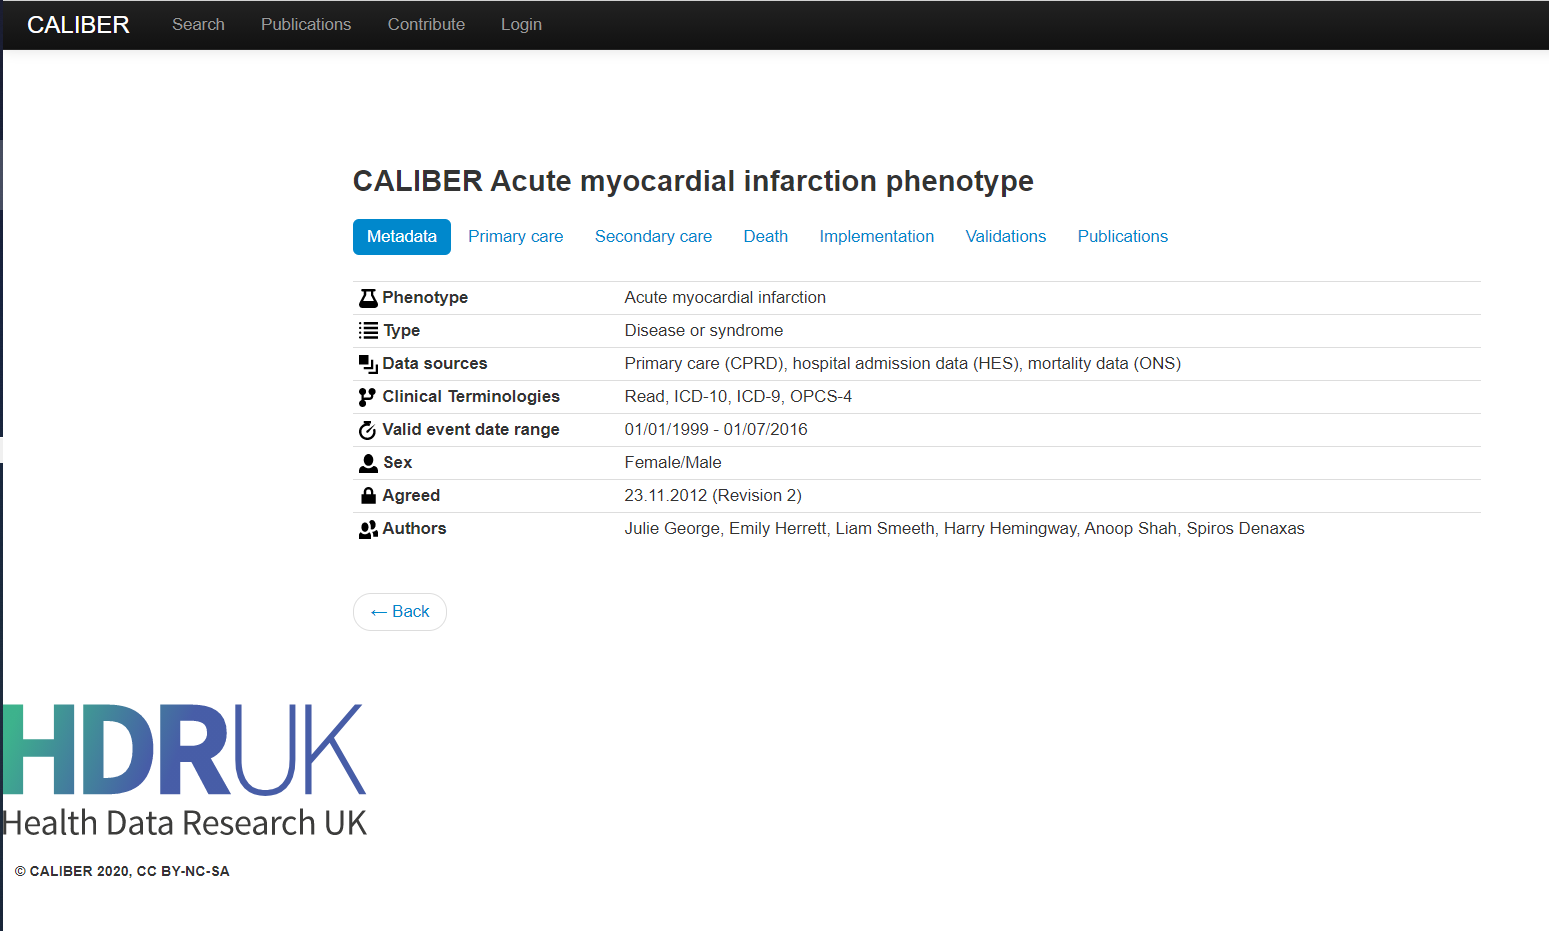Switch to the Primary care tab

(x=515, y=237)
